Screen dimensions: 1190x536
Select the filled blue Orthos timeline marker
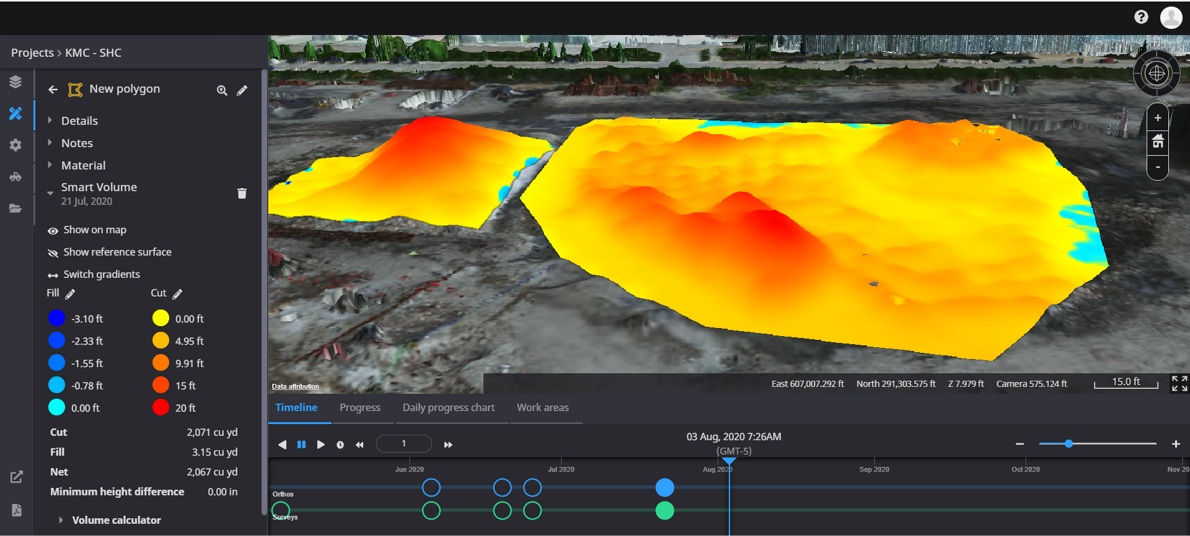[664, 487]
